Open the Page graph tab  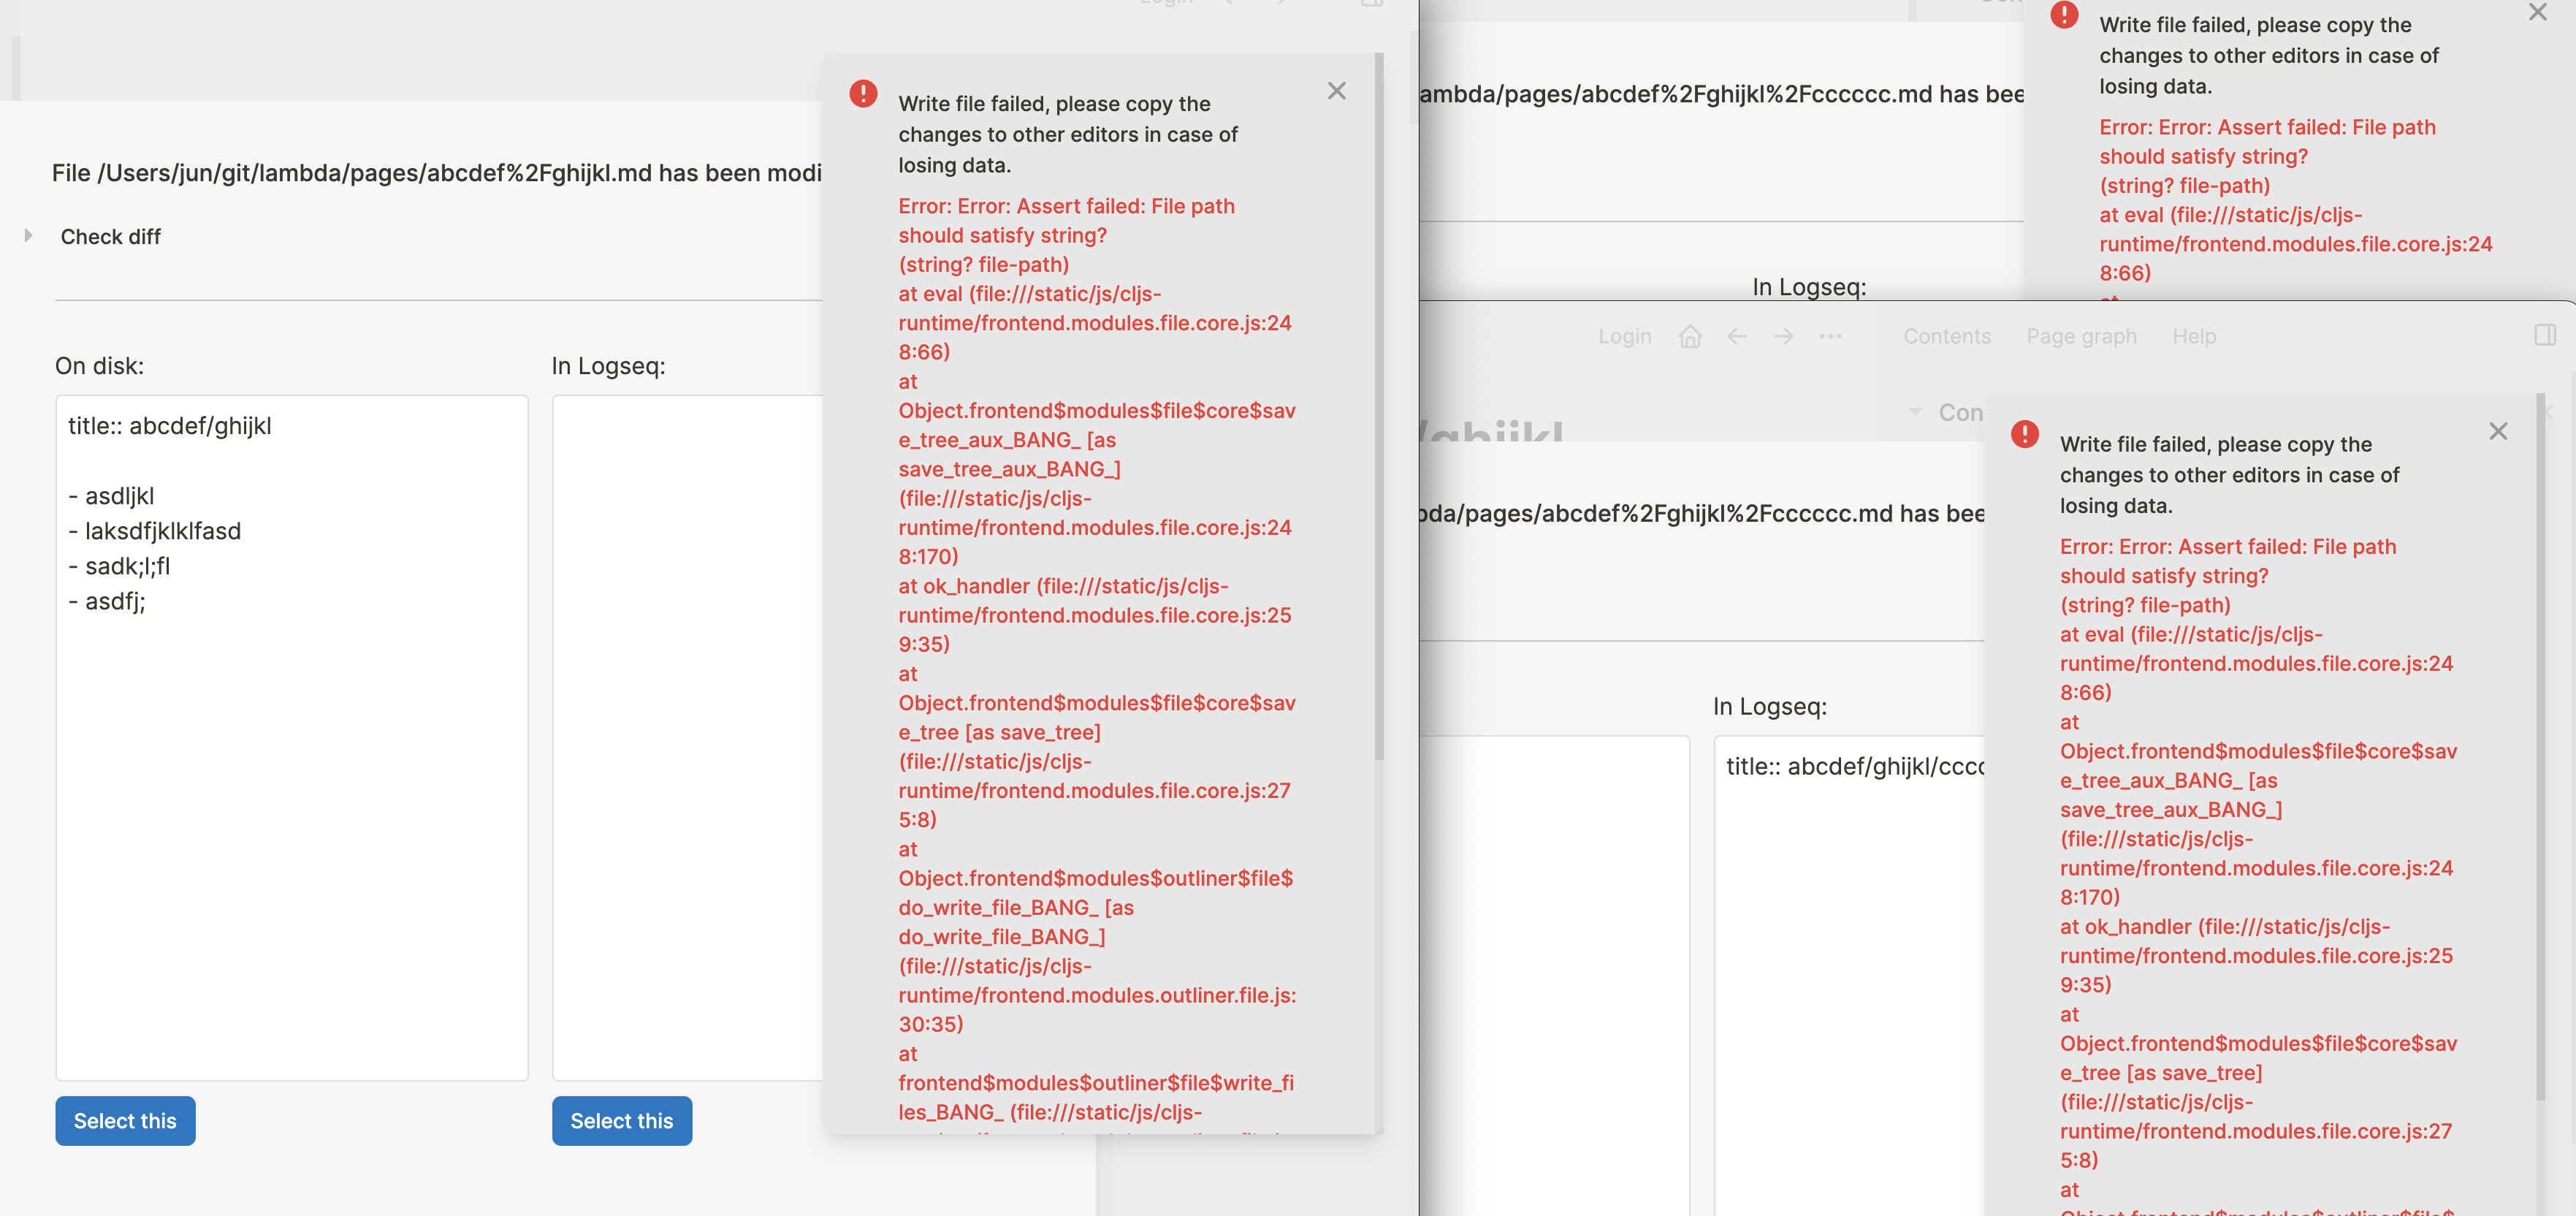[x=2081, y=337]
